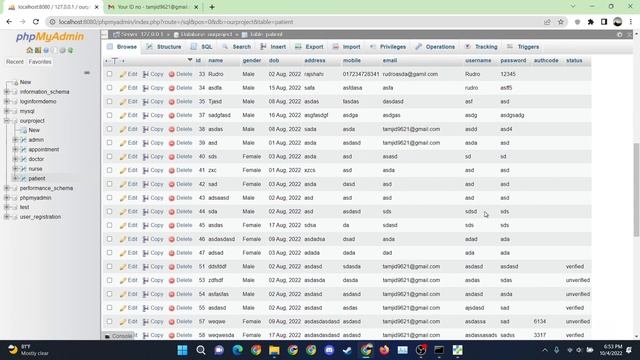Open the Recent tables list
This screenshot has width=640, height=360.
click(x=15, y=62)
